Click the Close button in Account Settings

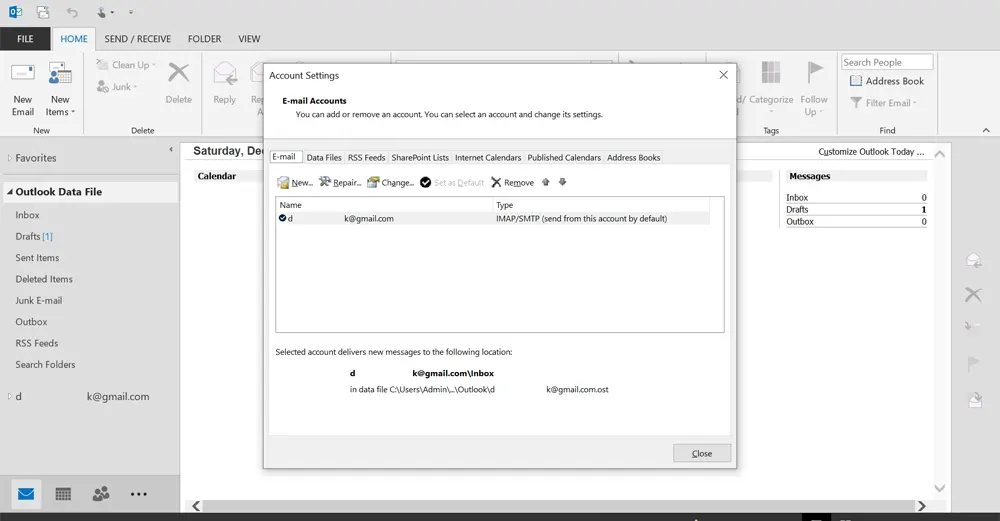(702, 453)
